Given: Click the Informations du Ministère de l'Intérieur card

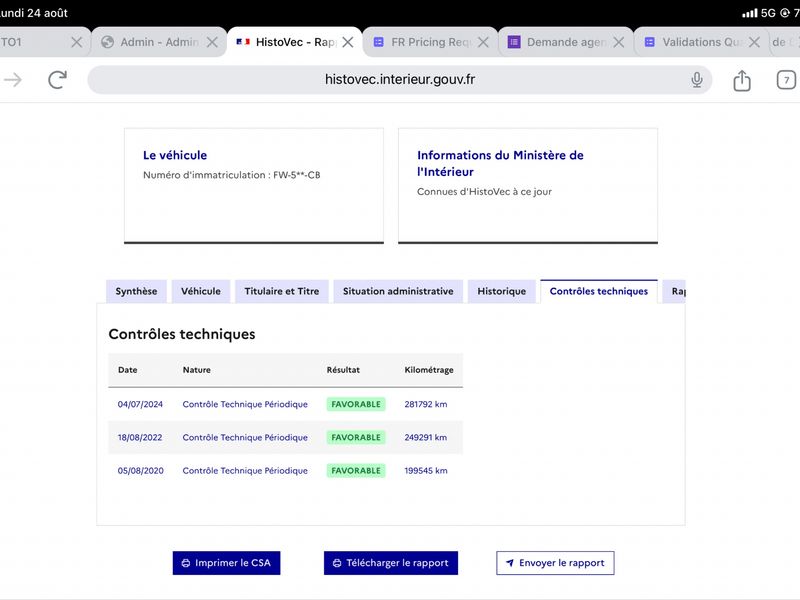Looking at the screenshot, I should pos(528,186).
